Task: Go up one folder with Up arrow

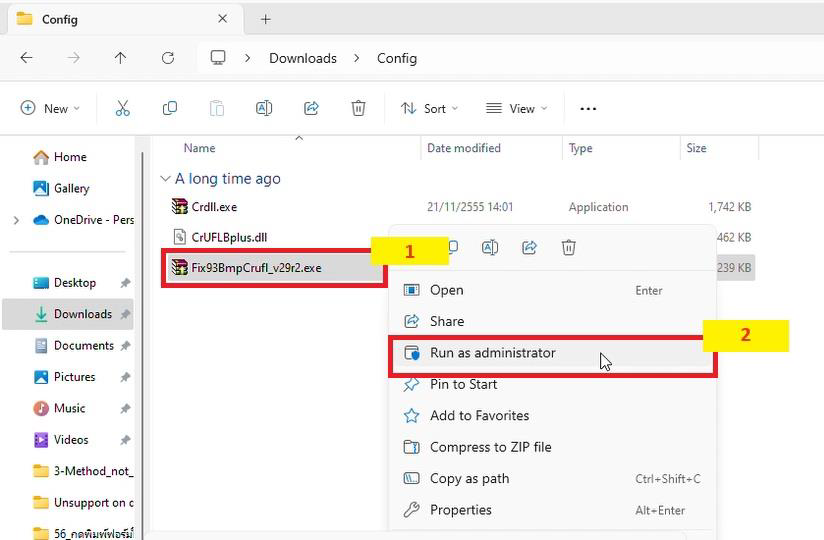Action: coord(120,58)
